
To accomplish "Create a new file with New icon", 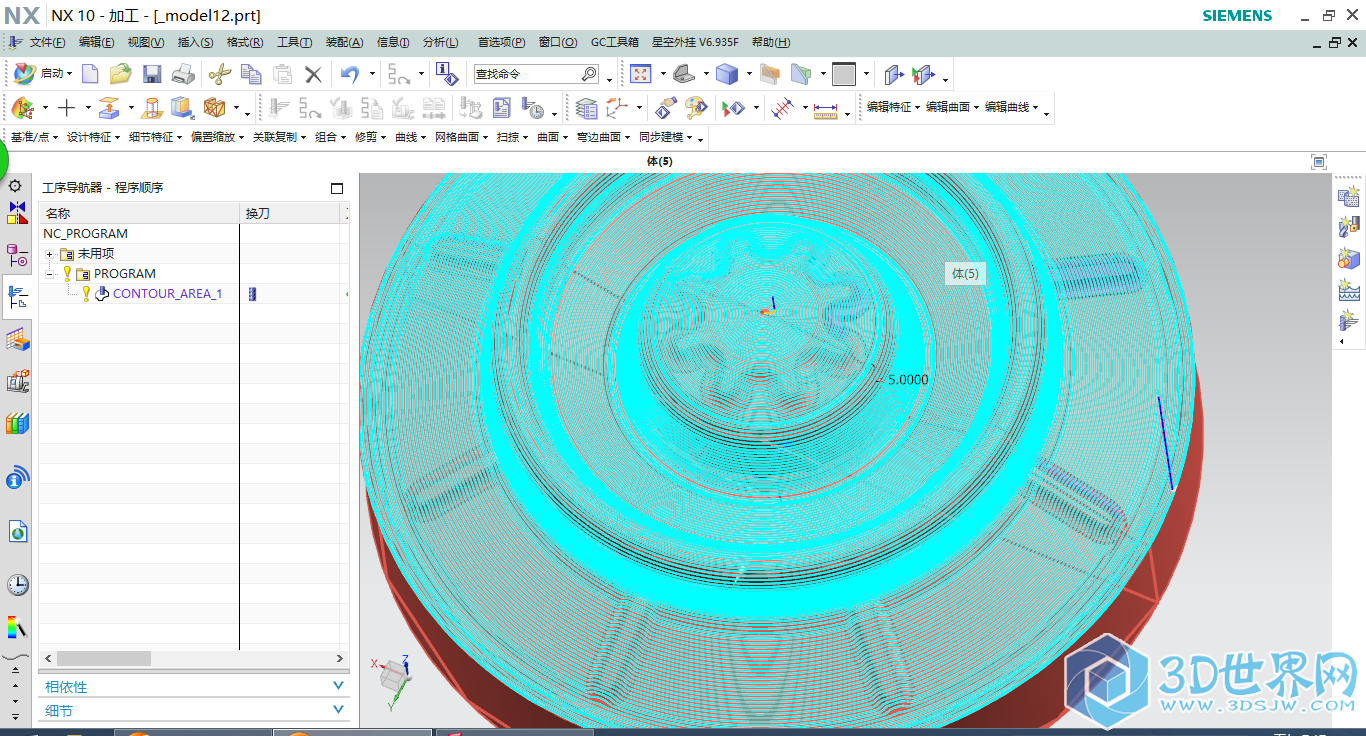I will (90, 73).
